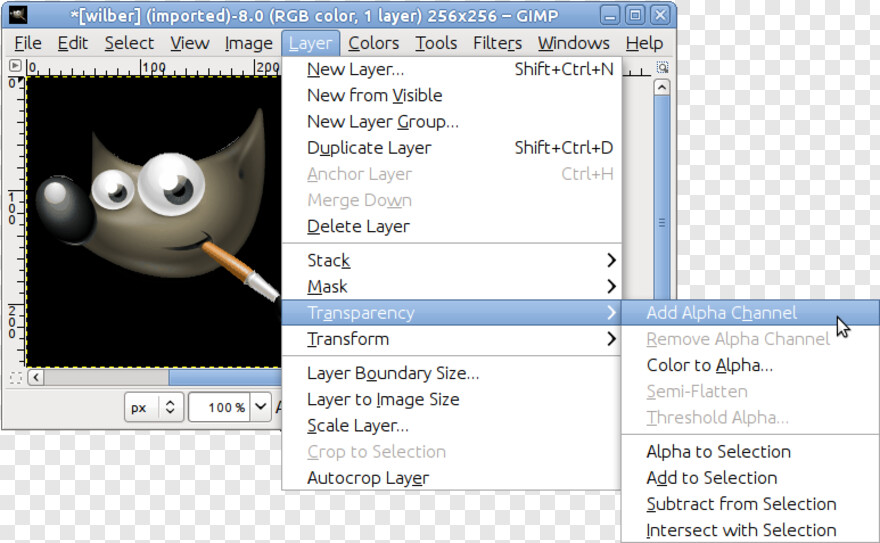Click Add Alpha Channel
This screenshot has width=880, height=543.
(x=750, y=312)
